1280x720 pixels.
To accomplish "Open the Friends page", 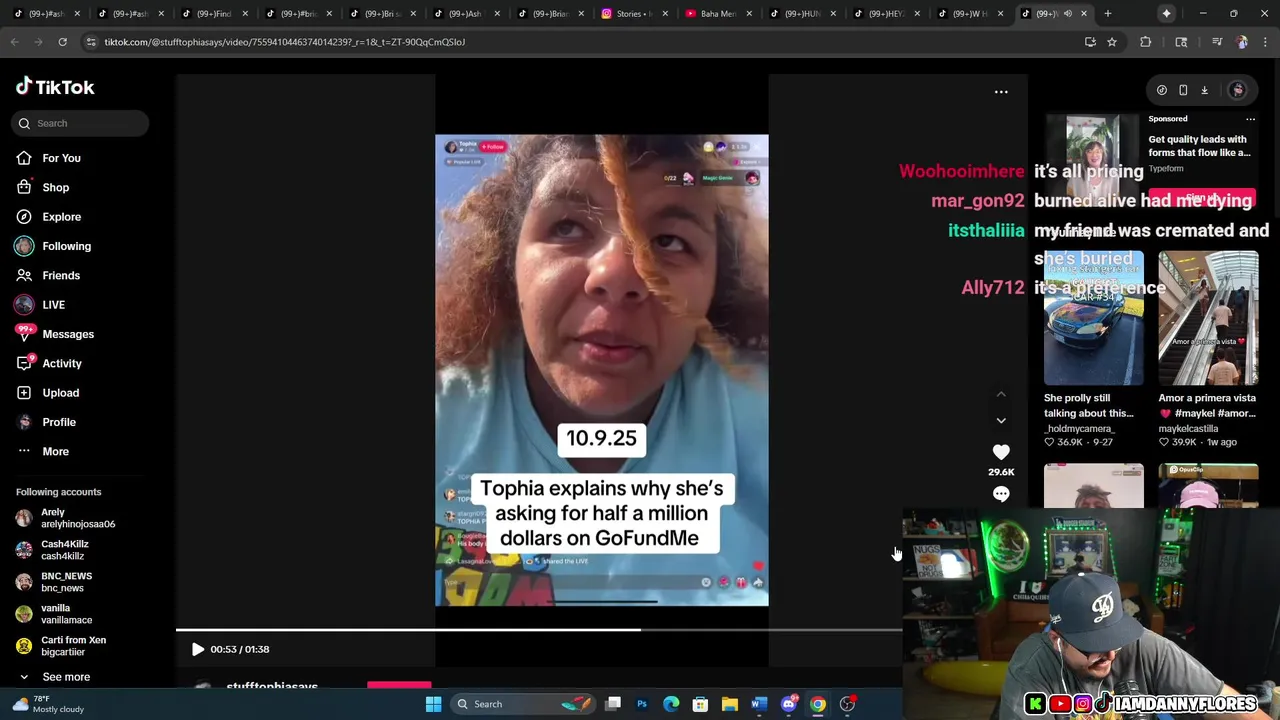I will coord(60,275).
